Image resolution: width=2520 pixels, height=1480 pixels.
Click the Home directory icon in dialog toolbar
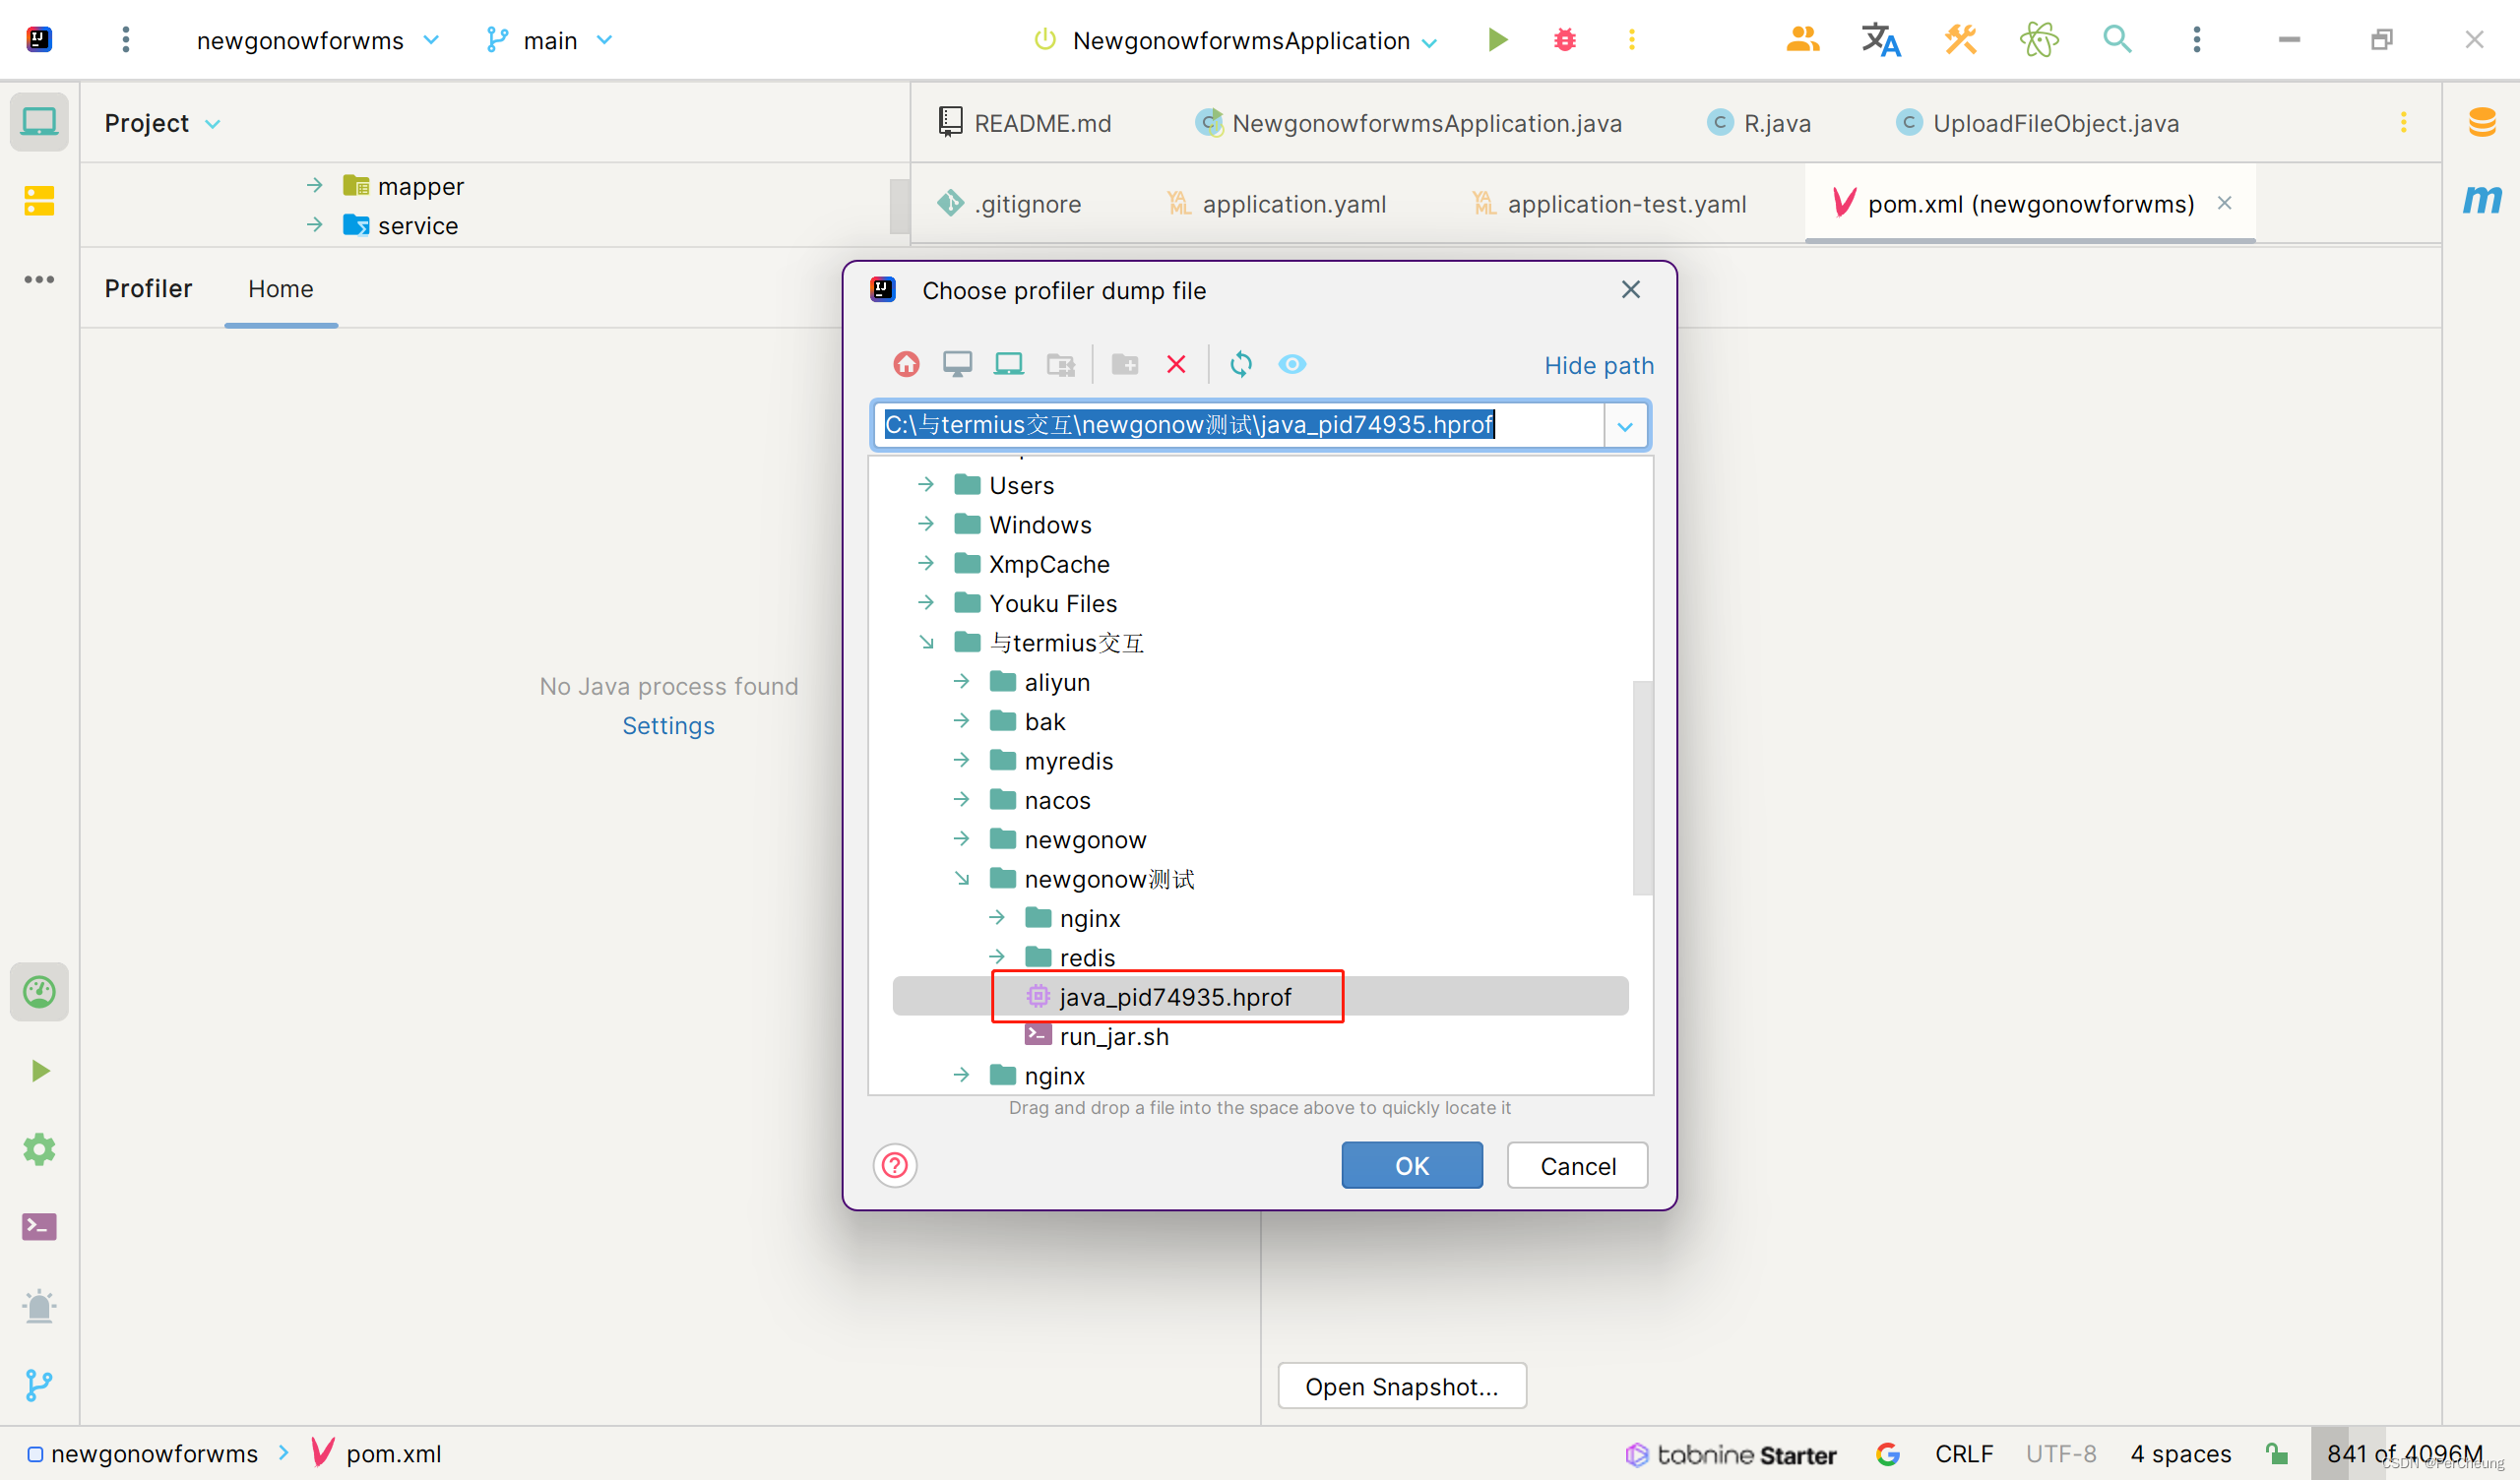click(x=906, y=364)
